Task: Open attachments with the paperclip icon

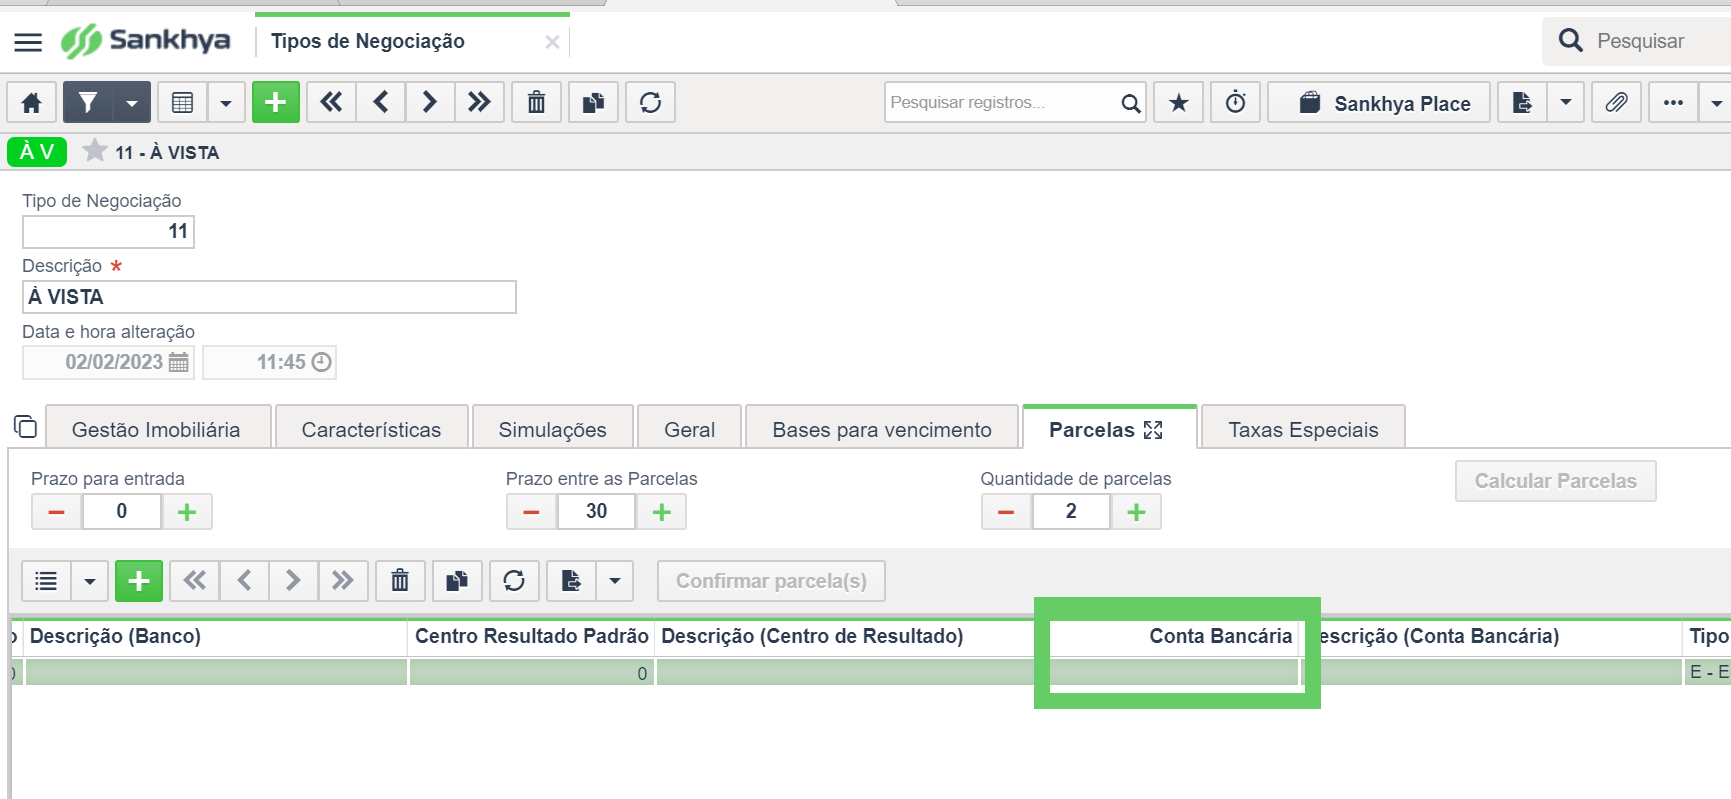Action: (1617, 102)
